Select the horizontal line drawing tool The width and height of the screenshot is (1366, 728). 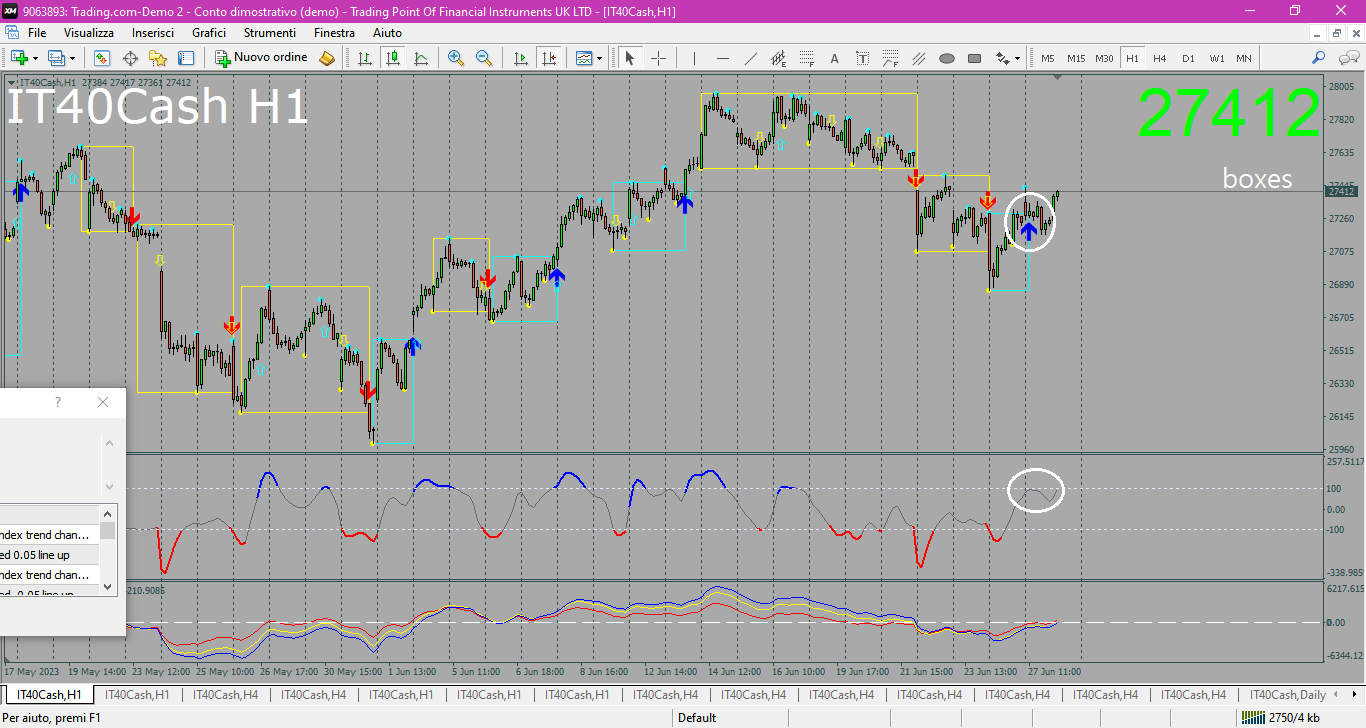click(x=723, y=58)
